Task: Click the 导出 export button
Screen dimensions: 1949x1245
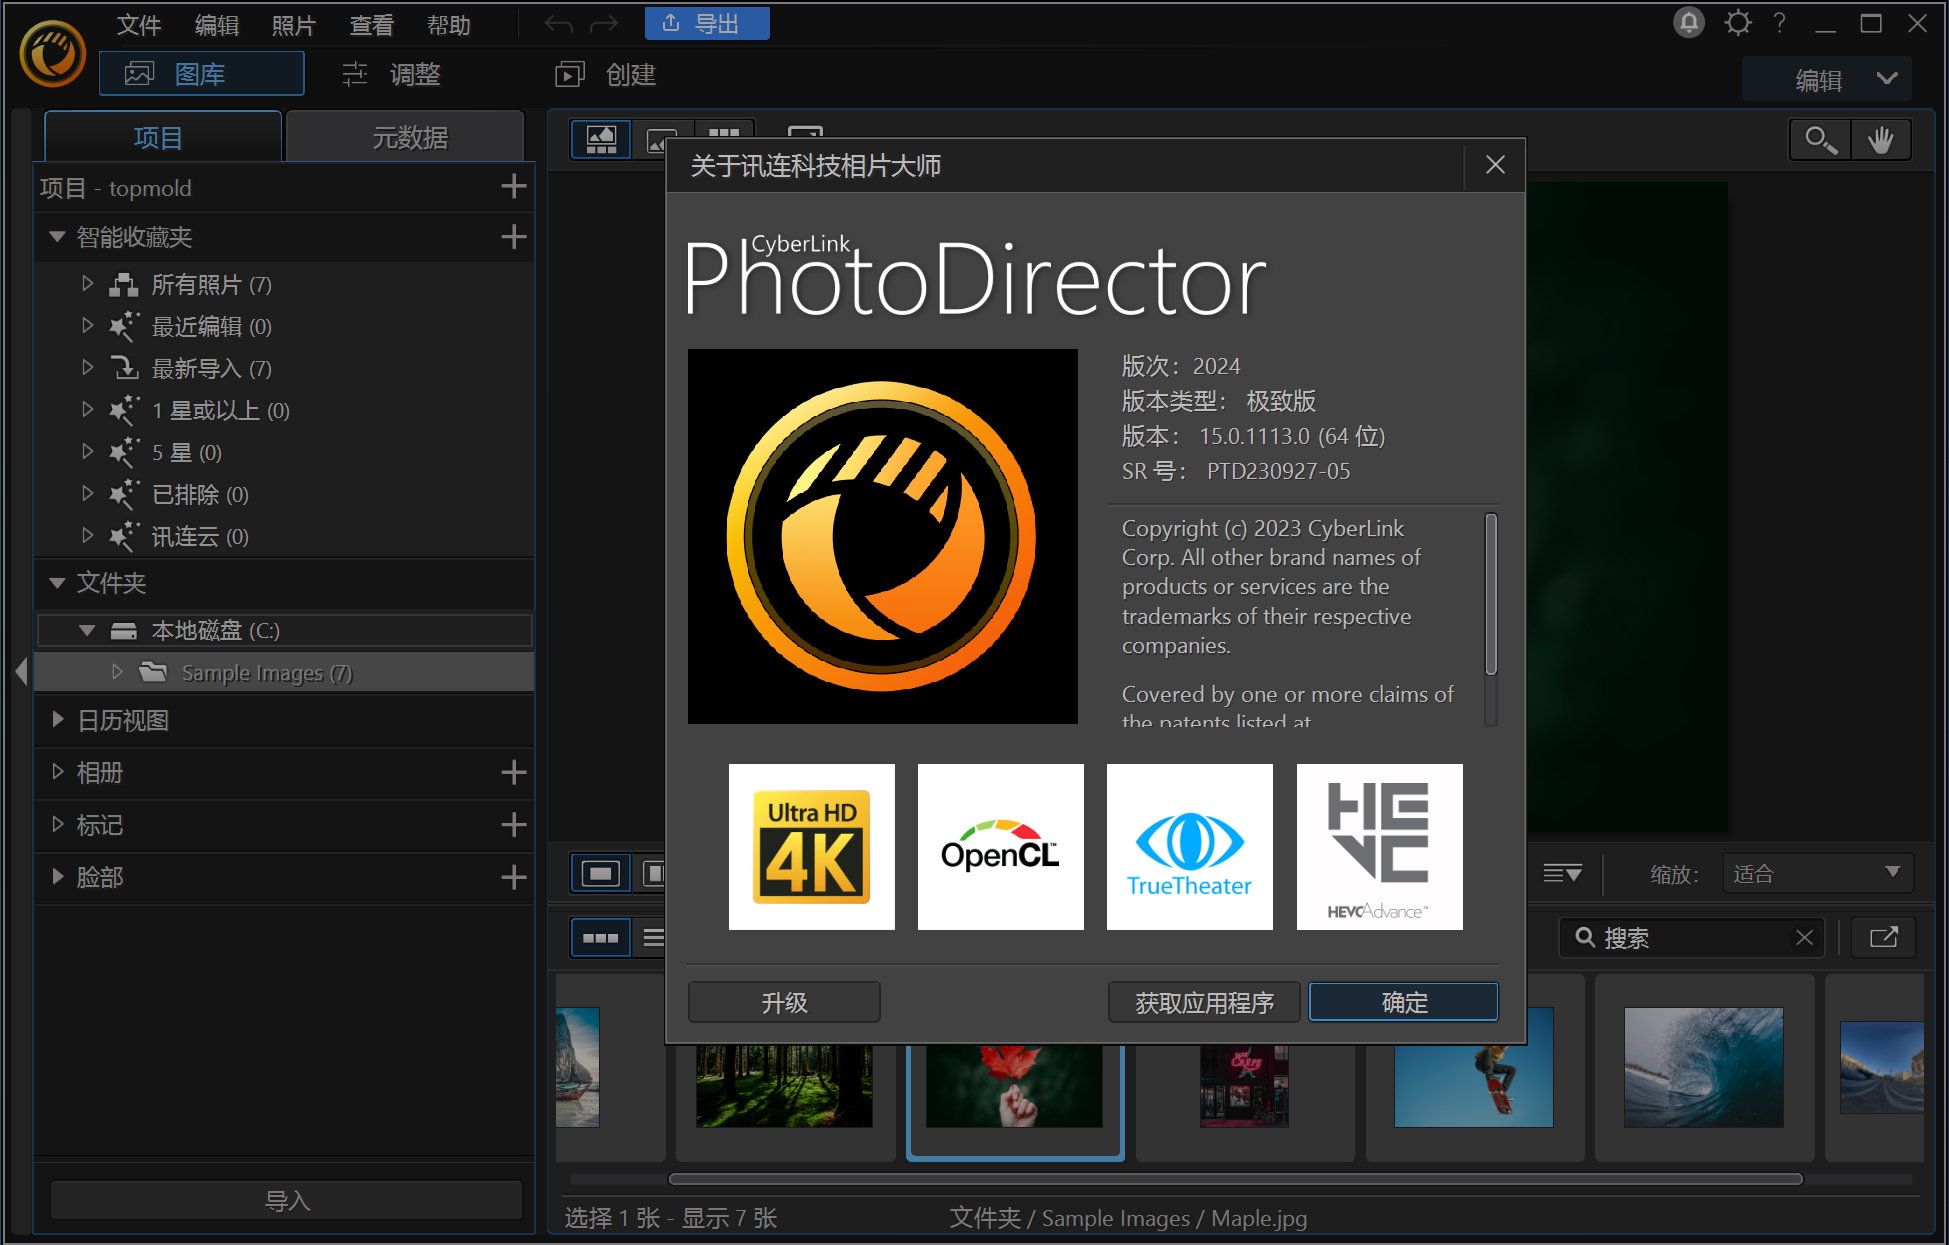Action: pyautogui.click(x=707, y=23)
